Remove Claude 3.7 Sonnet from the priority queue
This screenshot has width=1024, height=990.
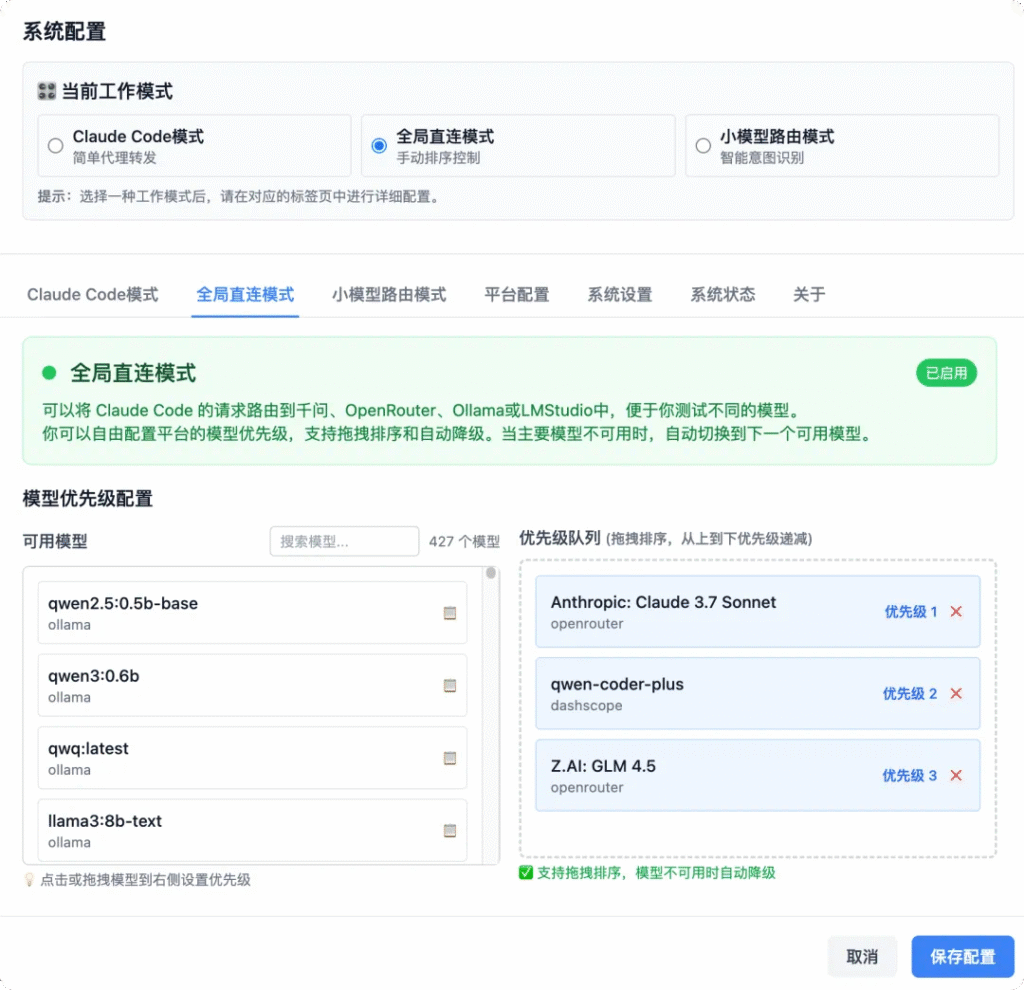click(956, 611)
